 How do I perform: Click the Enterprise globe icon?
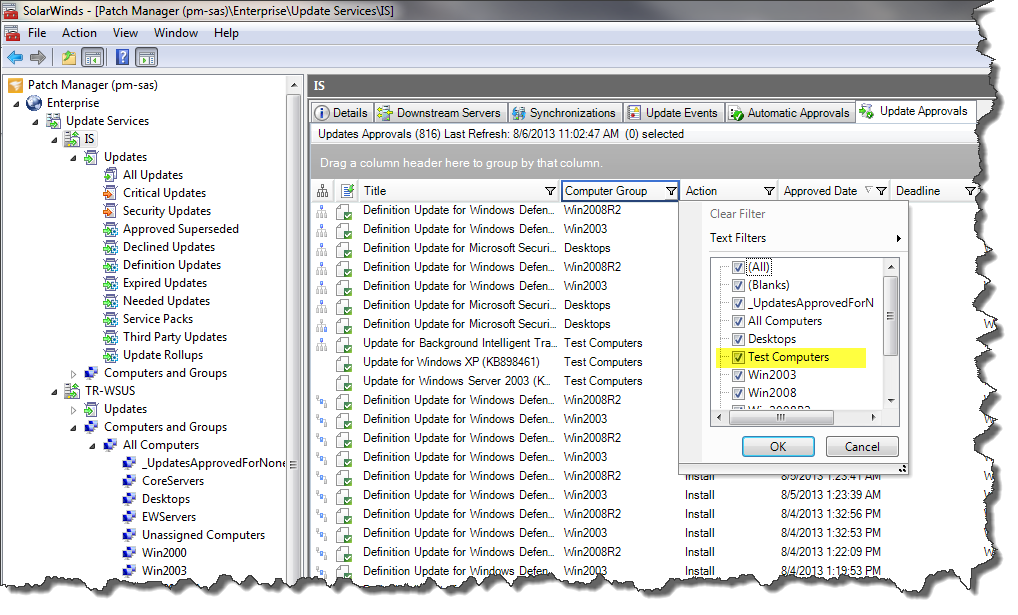[x=34, y=103]
